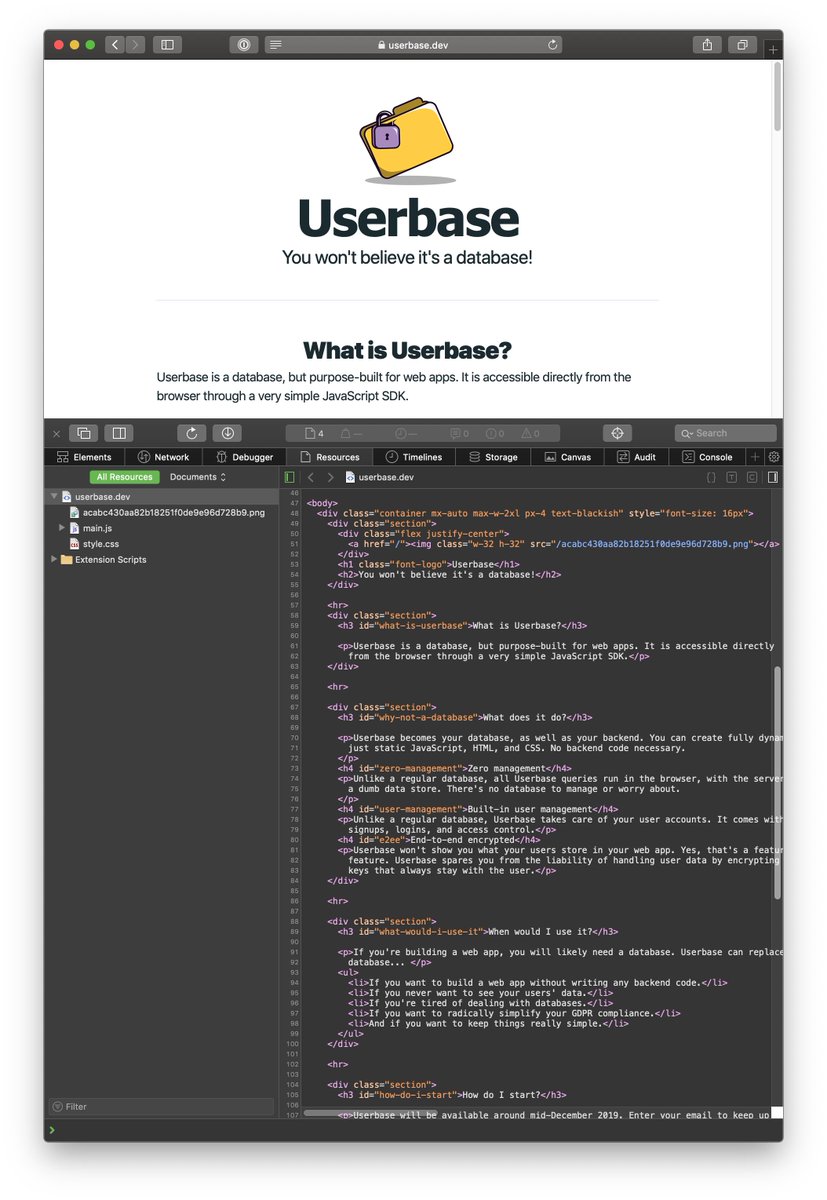Open the 1Password extension button
The width and height of the screenshot is (827, 1200).
pos(243,45)
